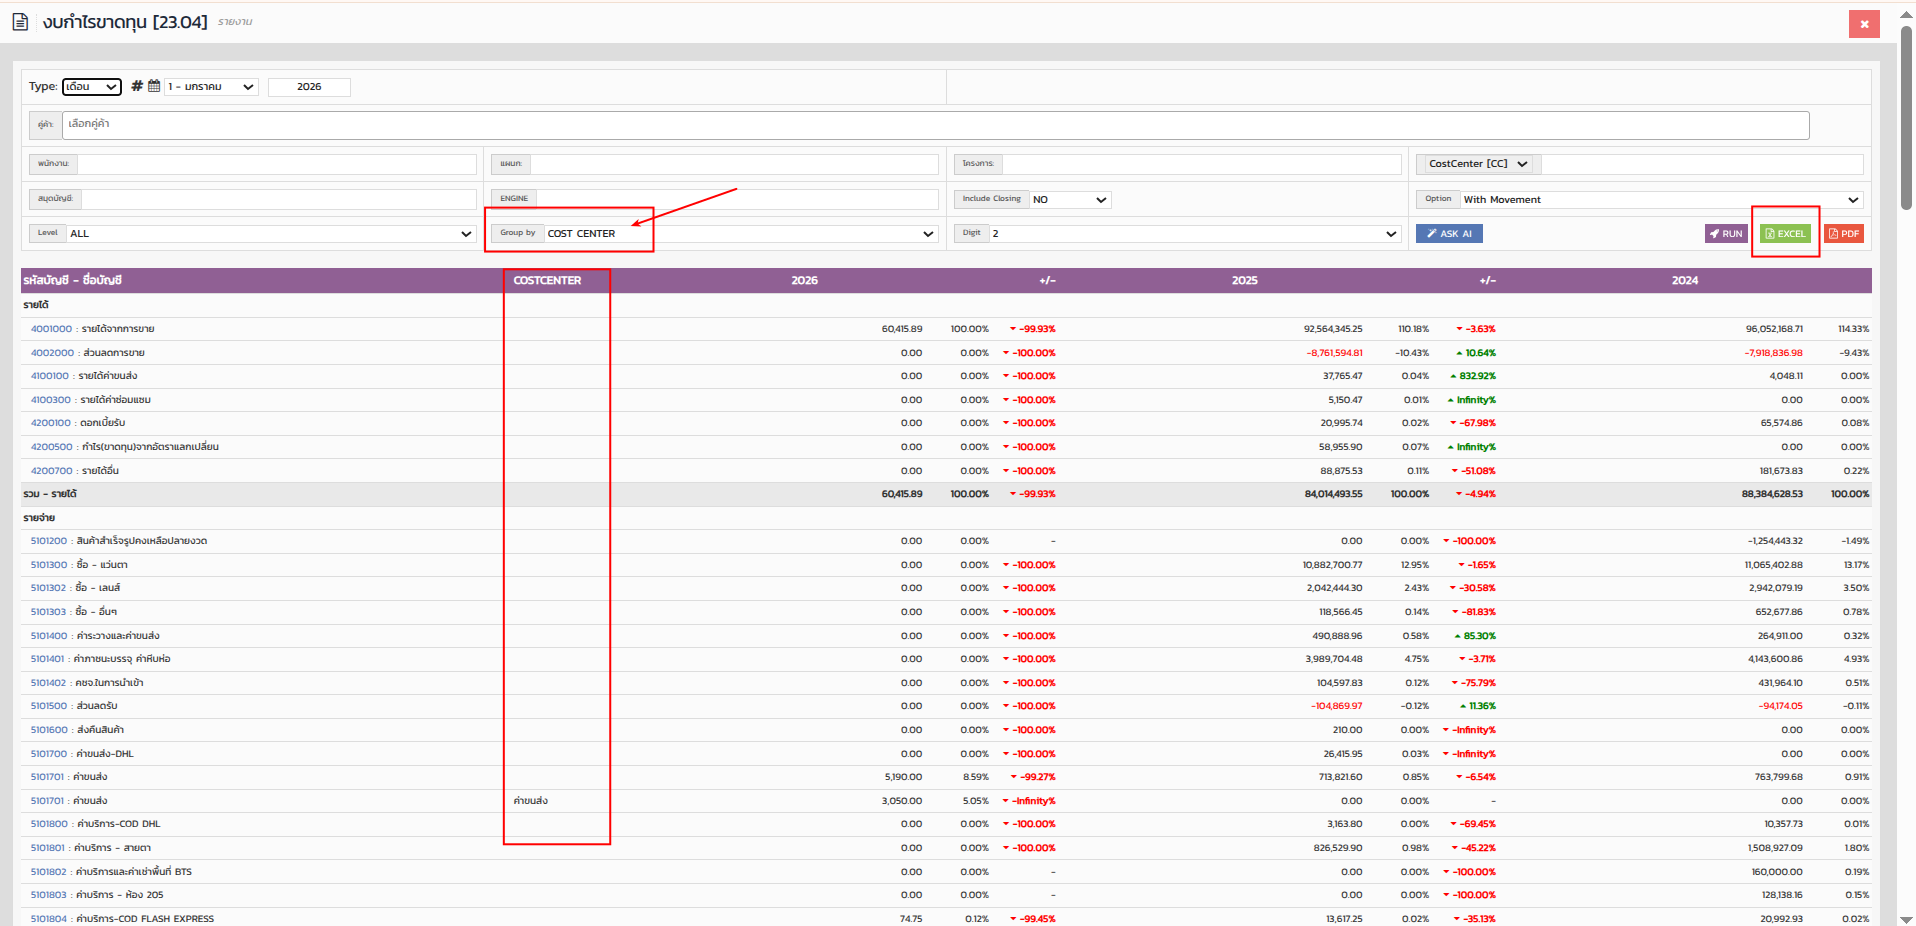
Task: Export the report with the PDF button
Action: (x=1844, y=234)
